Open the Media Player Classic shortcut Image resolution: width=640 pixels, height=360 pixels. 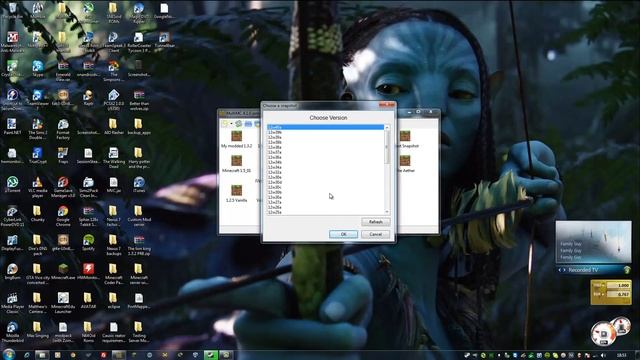coord(12,303)
